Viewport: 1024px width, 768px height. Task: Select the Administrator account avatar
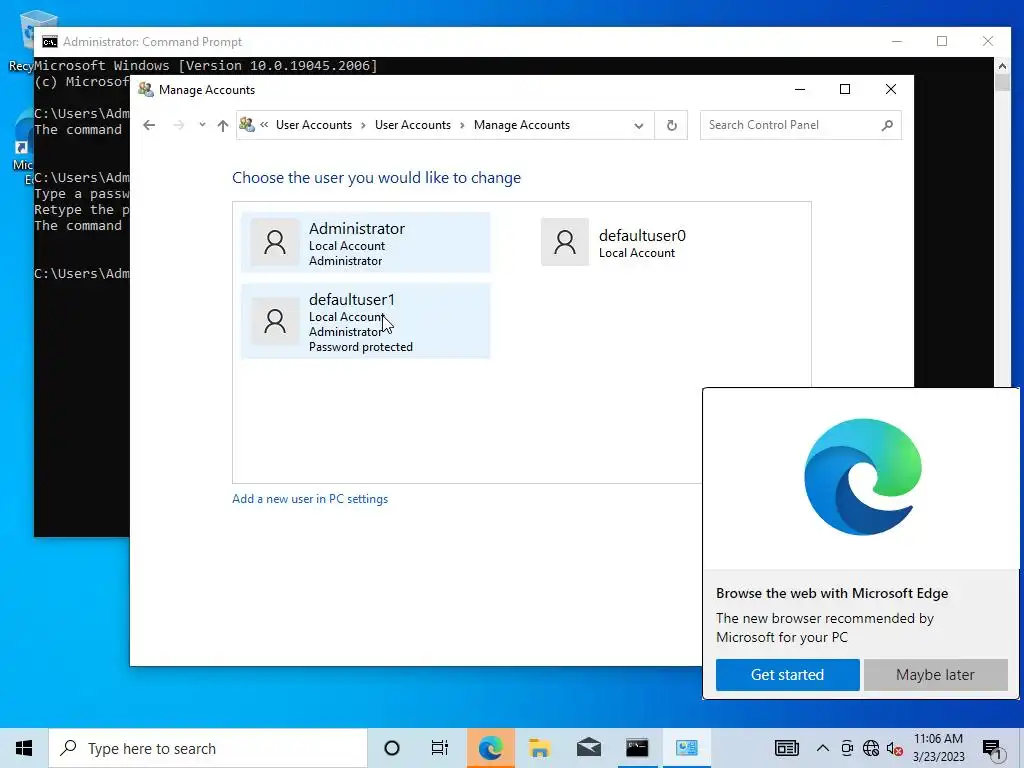click(x=275, y=242)
